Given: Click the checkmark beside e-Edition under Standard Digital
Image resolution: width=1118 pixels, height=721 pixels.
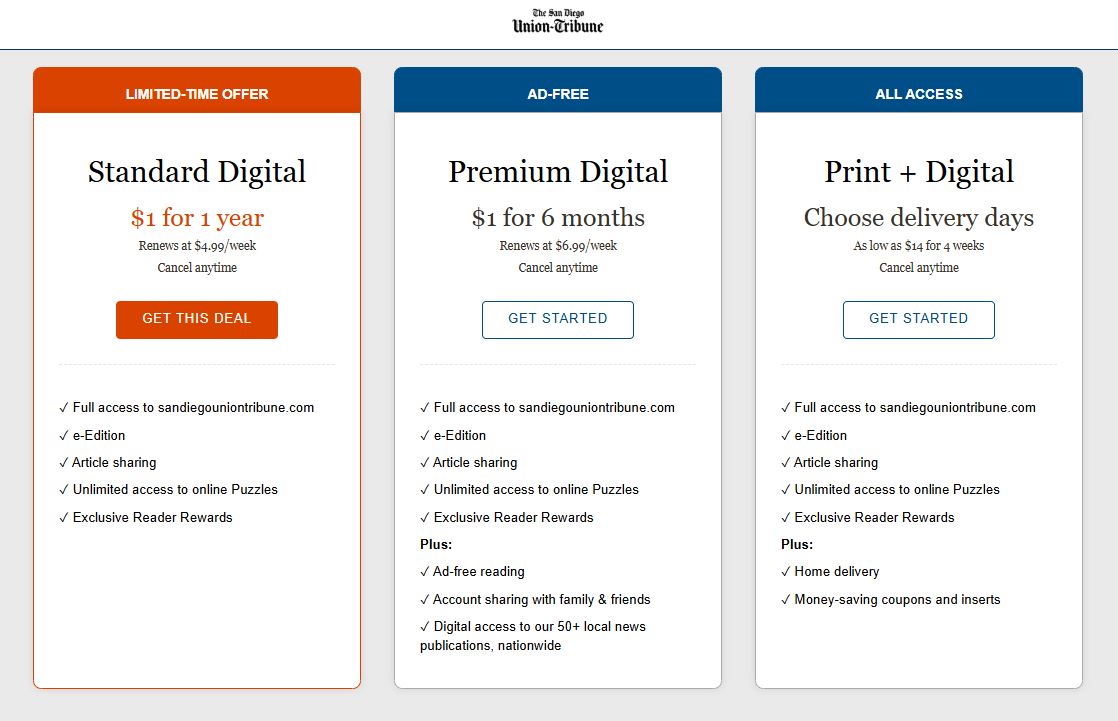Looking at the screenshot, I should (x=63, y=435).
